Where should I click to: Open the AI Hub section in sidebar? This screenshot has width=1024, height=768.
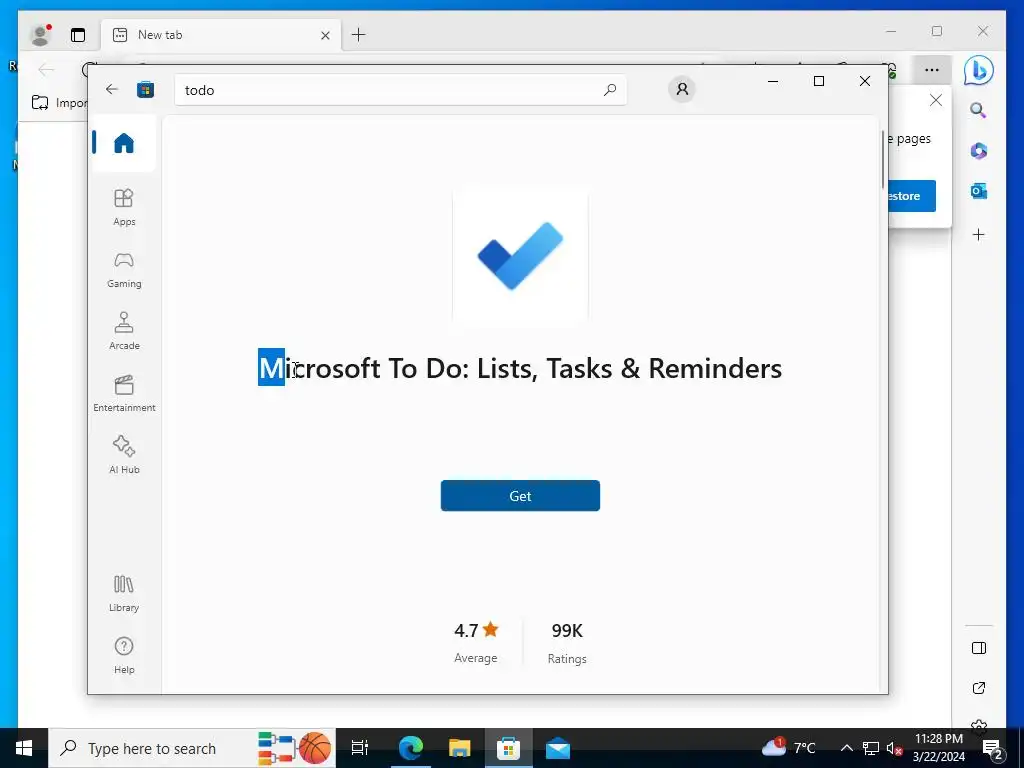click(x=123, y=455)
